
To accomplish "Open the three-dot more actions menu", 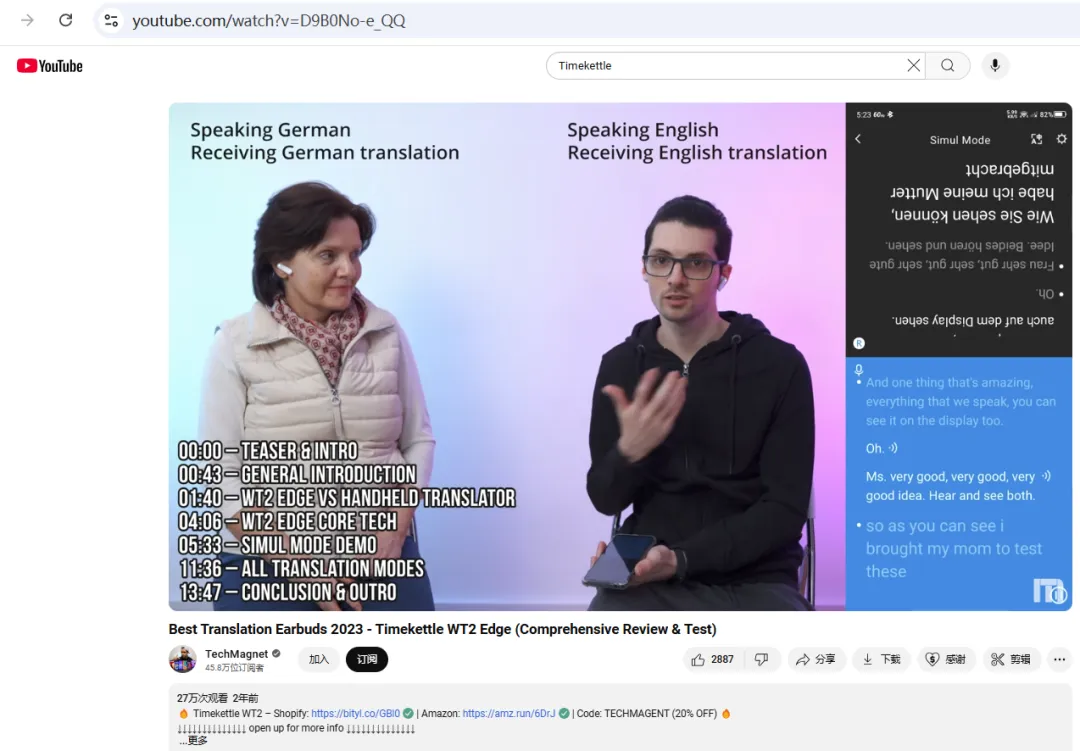I will click(x=1059, y=659).
